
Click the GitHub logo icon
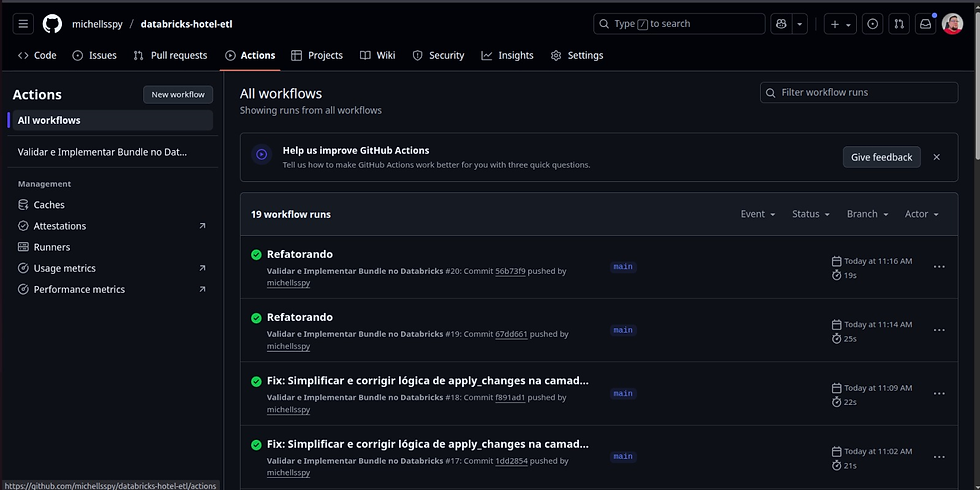pos(52,24)
